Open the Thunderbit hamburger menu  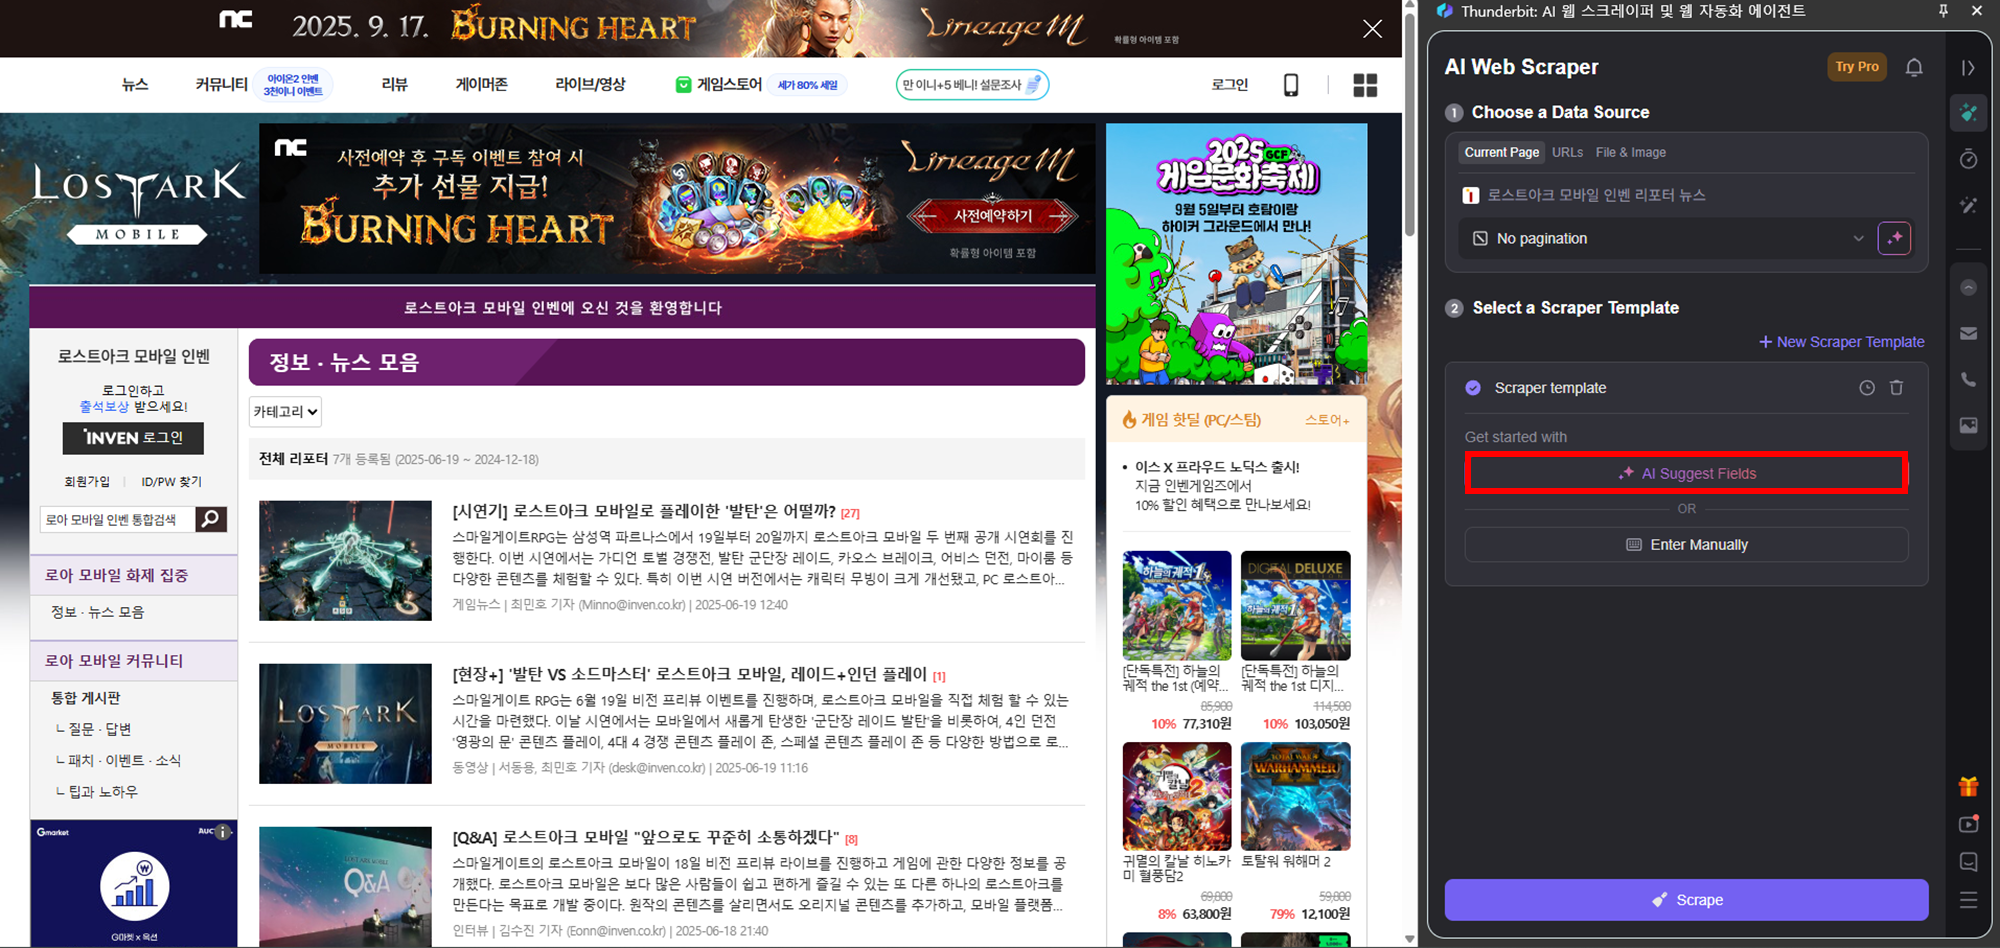1968,900
